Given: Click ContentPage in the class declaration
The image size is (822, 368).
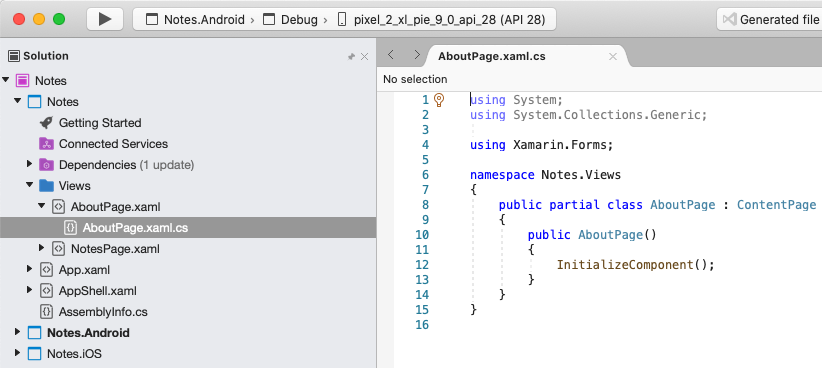Looking at the screenshot, I should click(776, 204).
